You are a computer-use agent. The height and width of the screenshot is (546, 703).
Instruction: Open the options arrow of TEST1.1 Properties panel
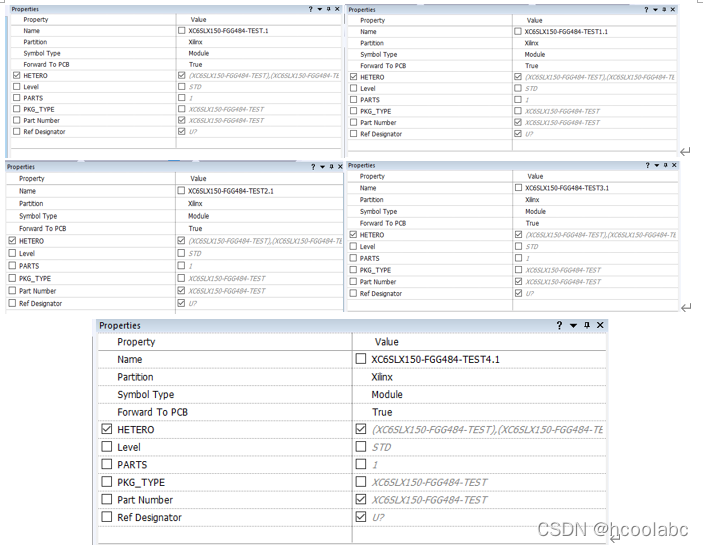coord(655,9)
